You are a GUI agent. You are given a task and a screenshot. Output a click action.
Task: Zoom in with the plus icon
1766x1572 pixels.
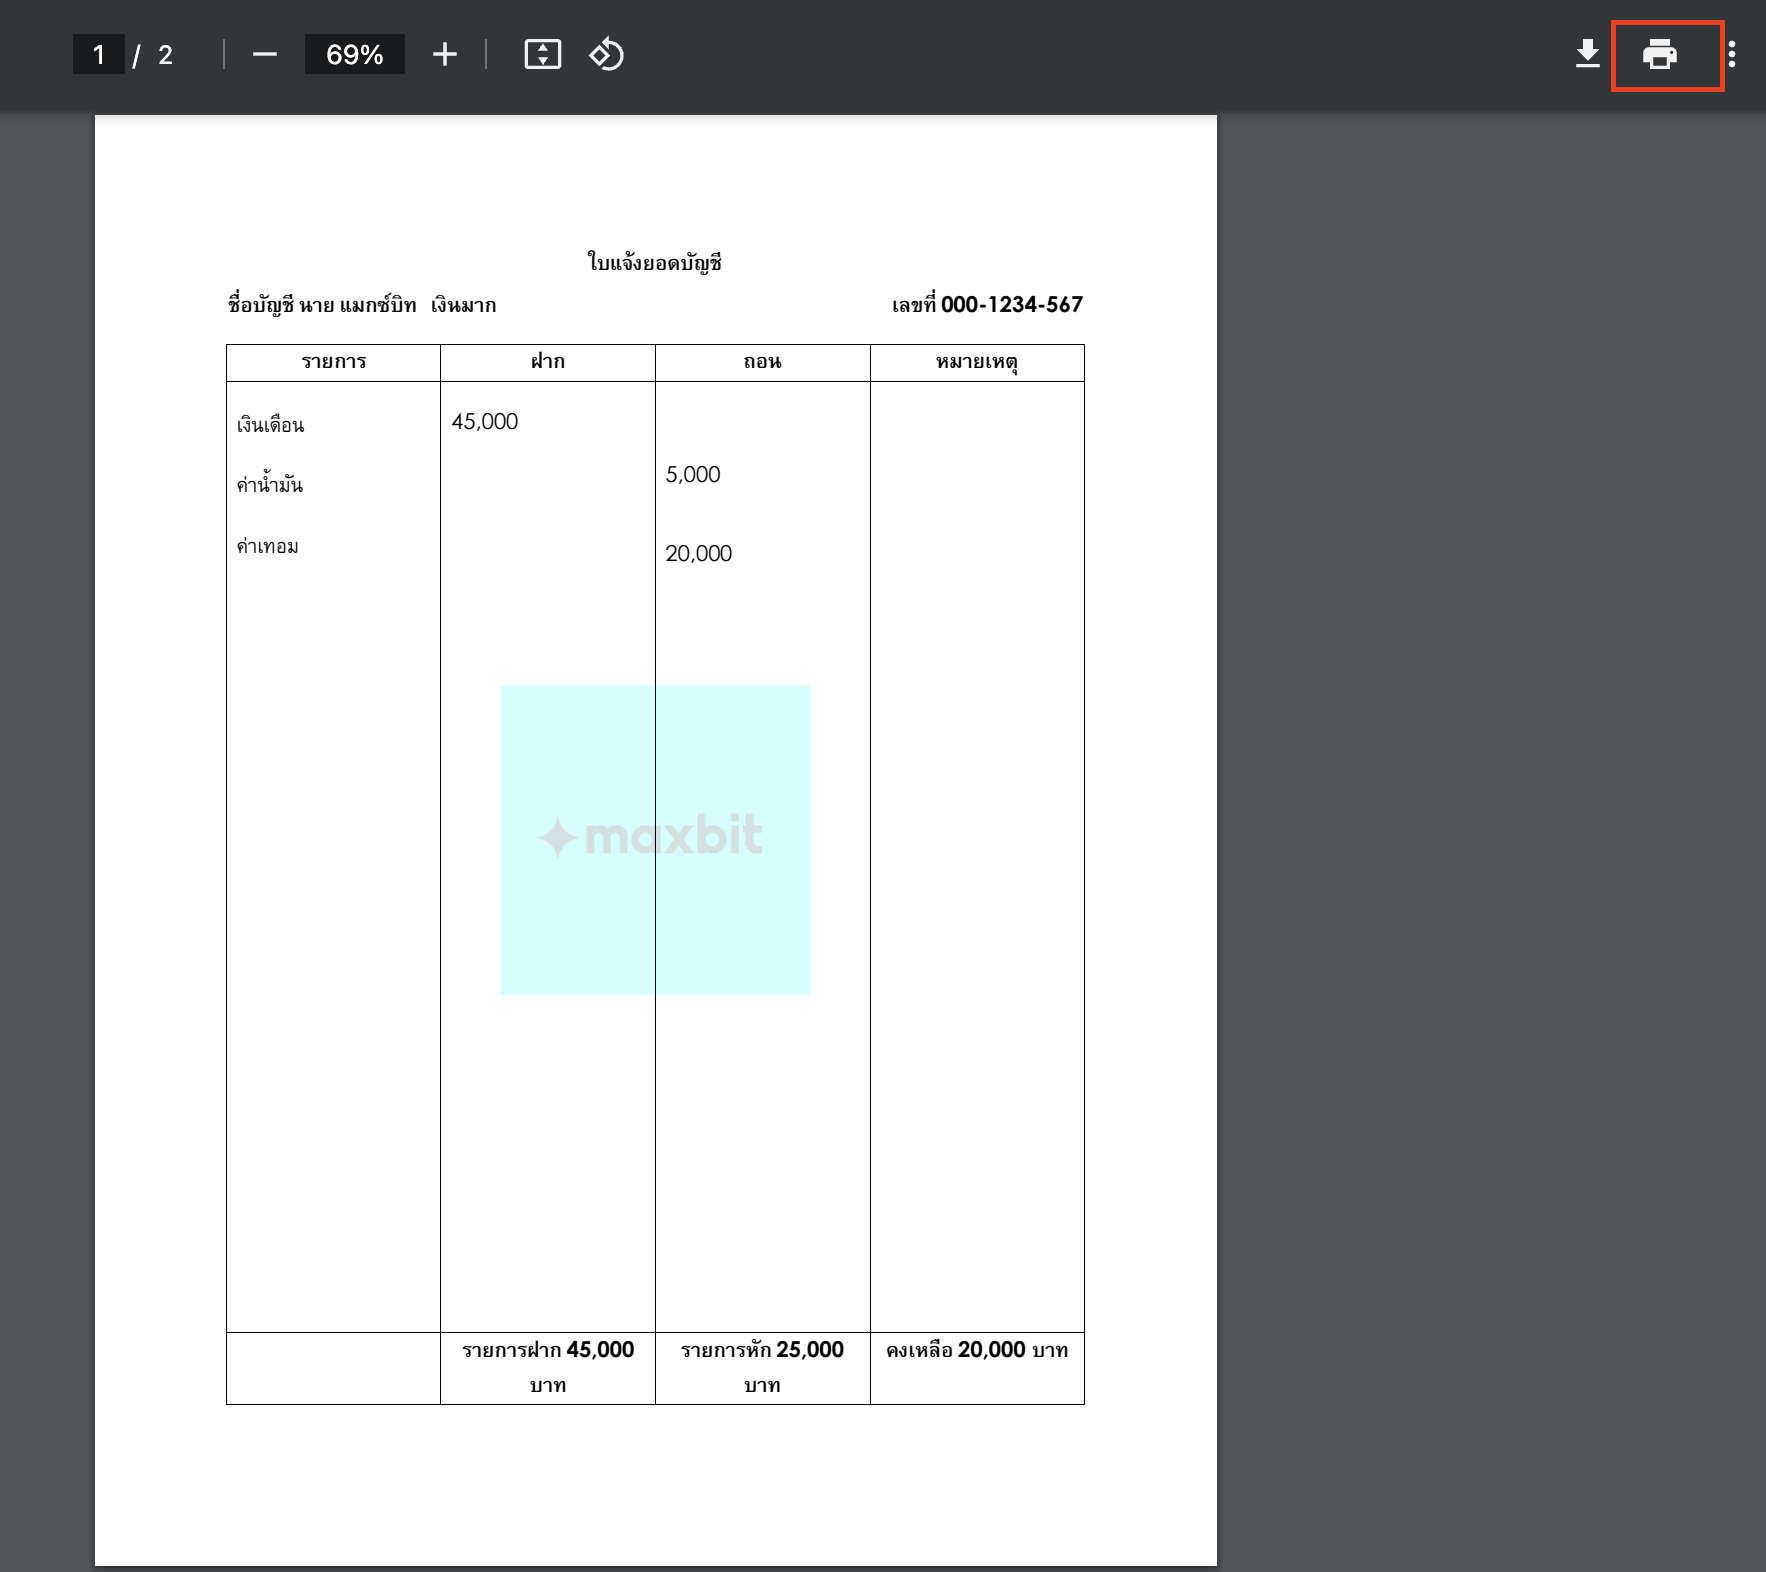[x=445, y=55]
